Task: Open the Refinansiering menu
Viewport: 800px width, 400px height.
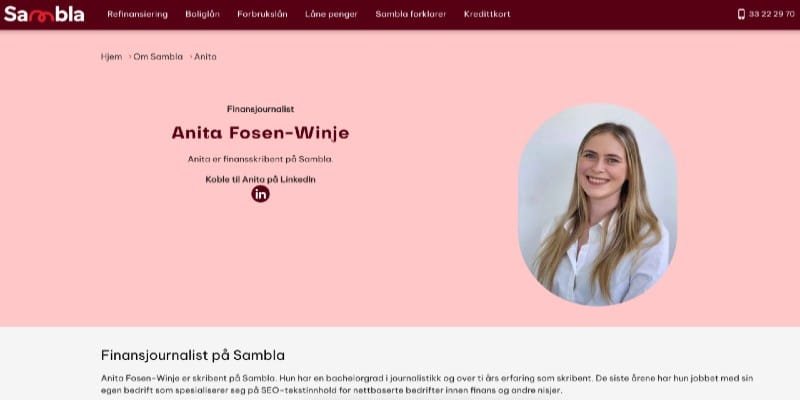Action: (x=137, y=14)
